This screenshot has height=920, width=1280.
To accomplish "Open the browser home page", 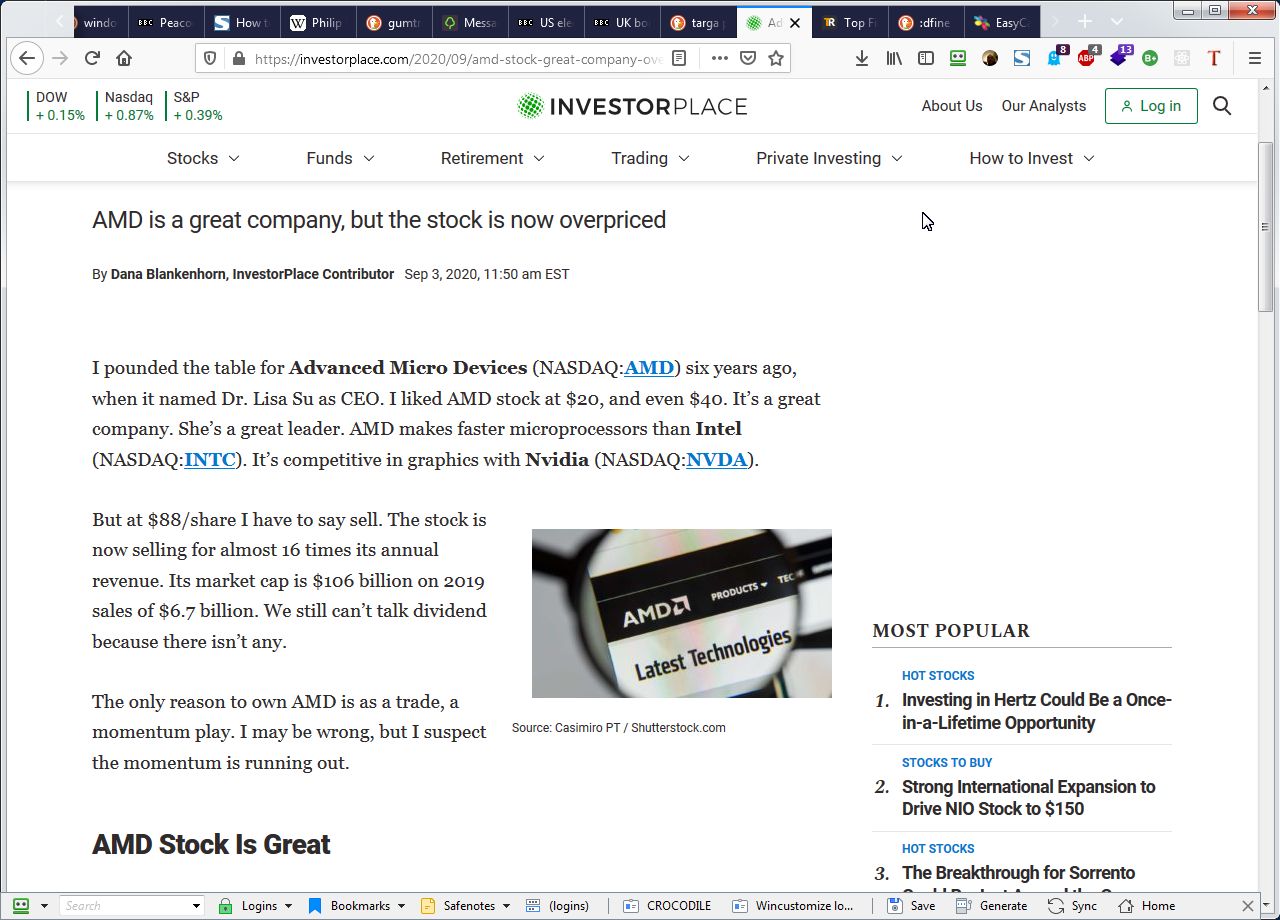I will click(x=124, y=58).
